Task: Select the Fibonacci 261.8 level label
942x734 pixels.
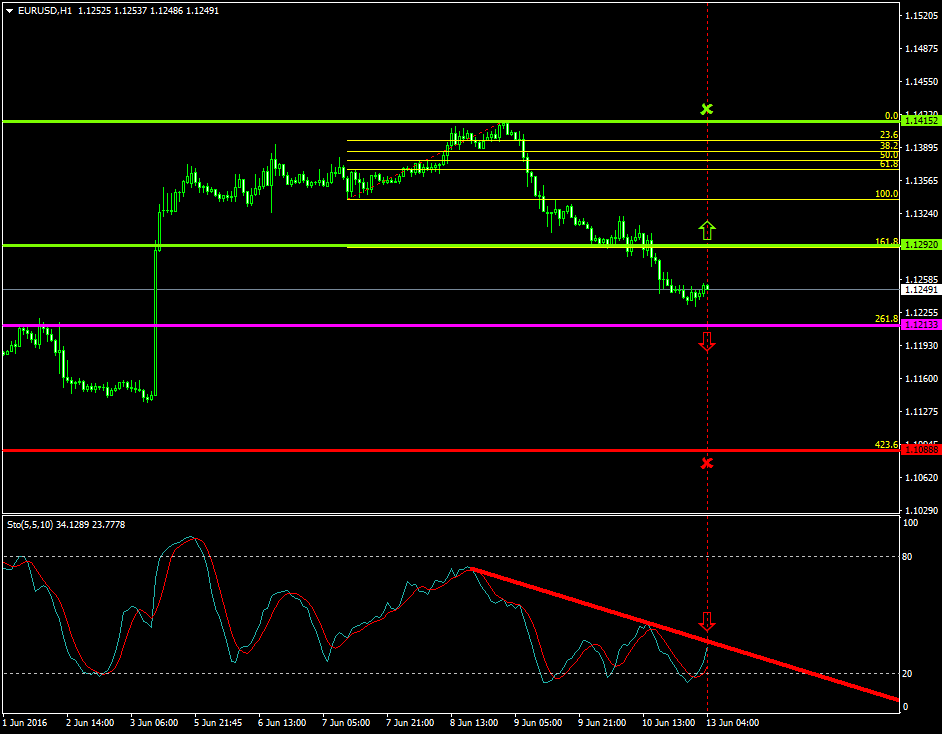Action: point(886,319)
